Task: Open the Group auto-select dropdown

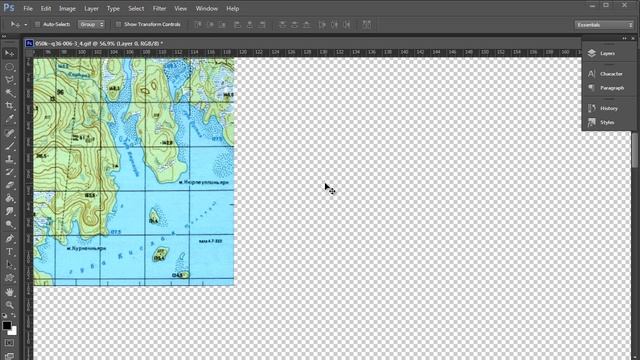Action: [91, 24]
